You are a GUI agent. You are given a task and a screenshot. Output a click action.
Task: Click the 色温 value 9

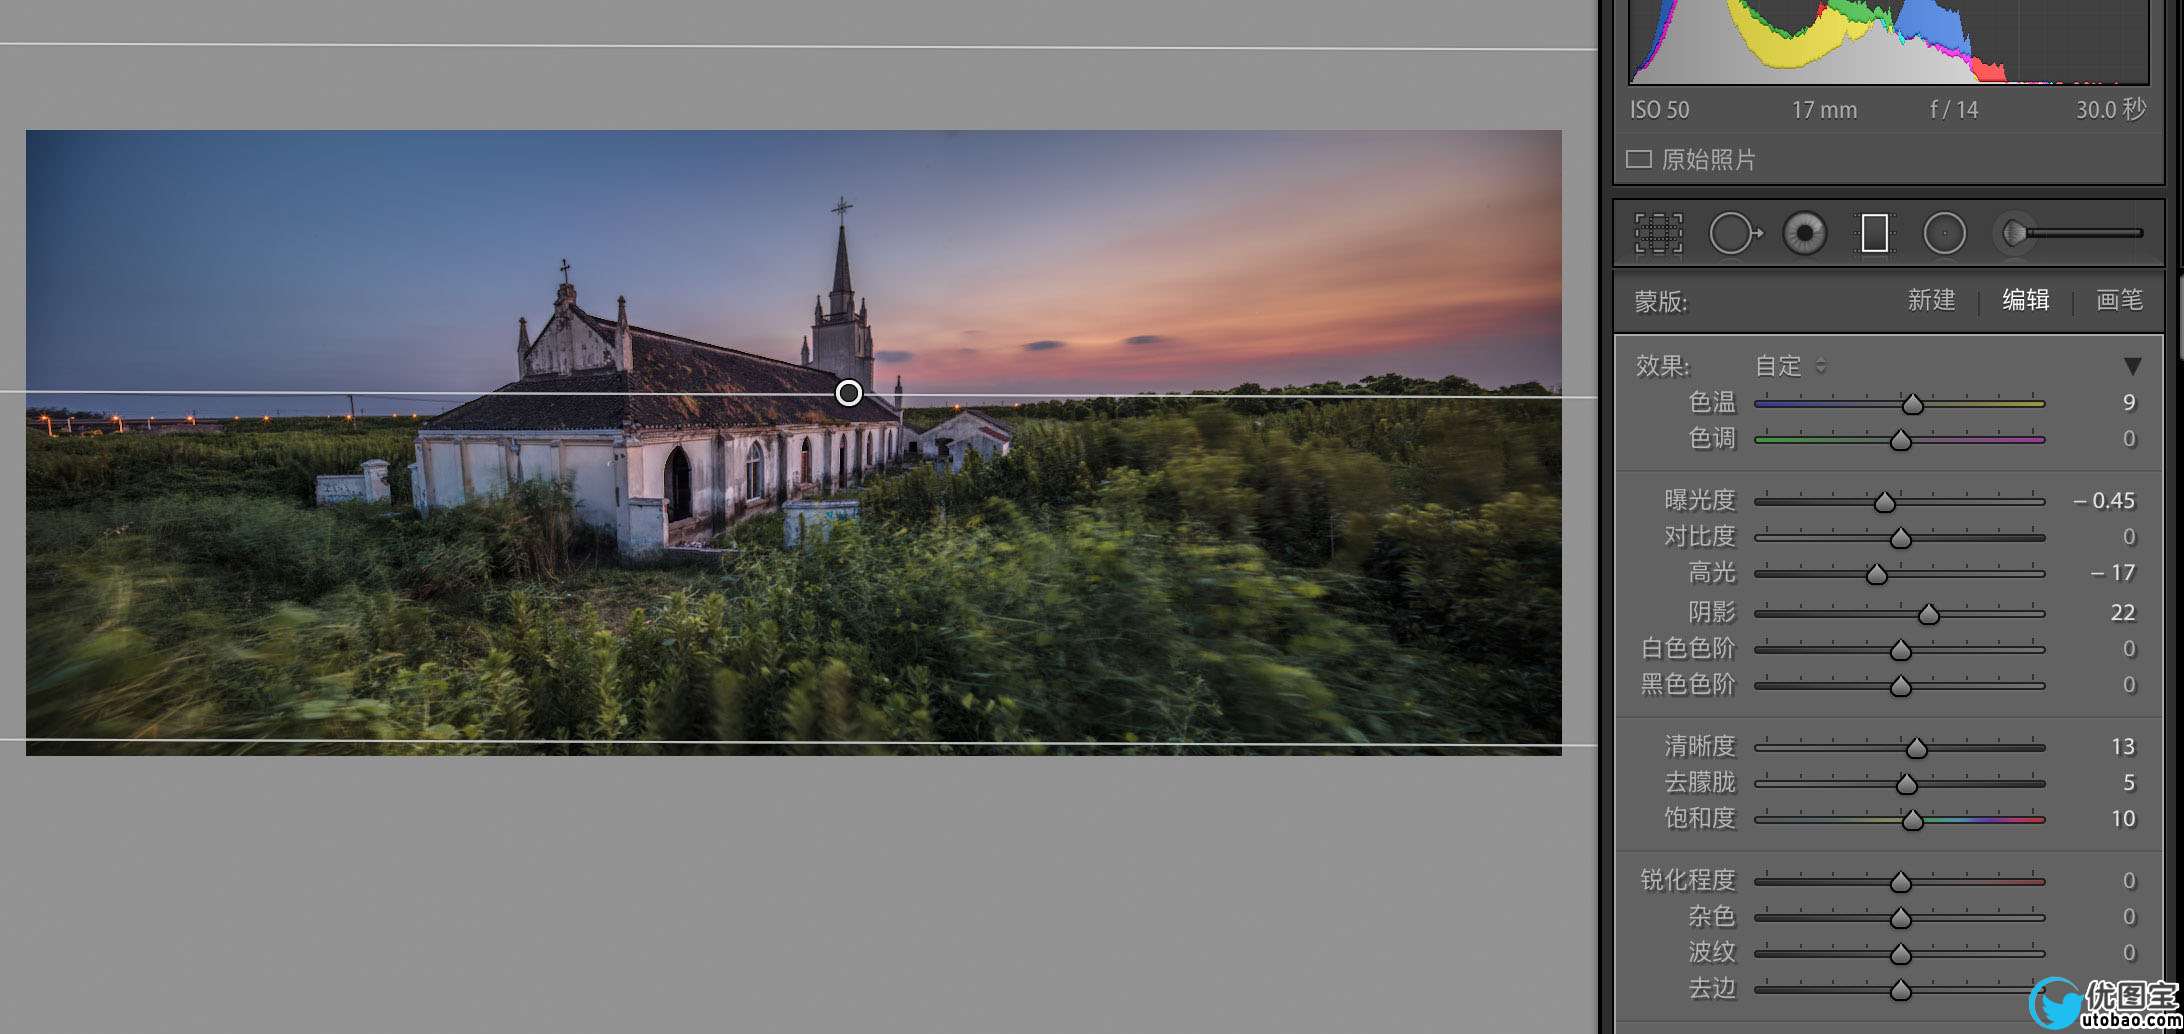pyautogui.click(x=2128, y=402)
